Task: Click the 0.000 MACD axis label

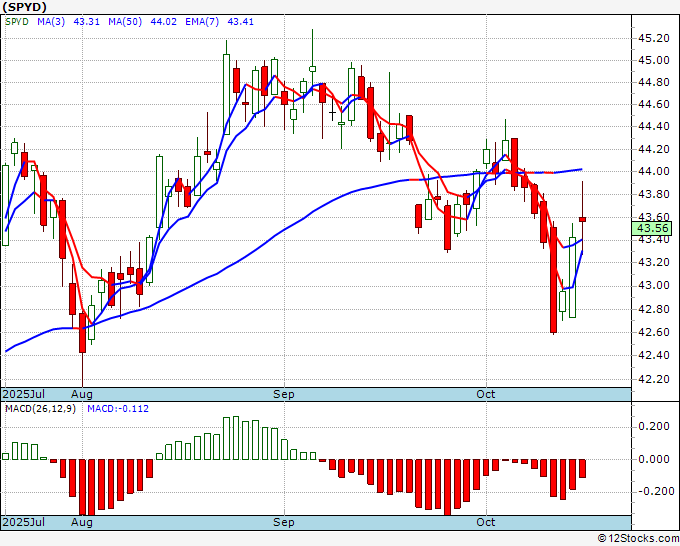Action: [x=654, y=459]
